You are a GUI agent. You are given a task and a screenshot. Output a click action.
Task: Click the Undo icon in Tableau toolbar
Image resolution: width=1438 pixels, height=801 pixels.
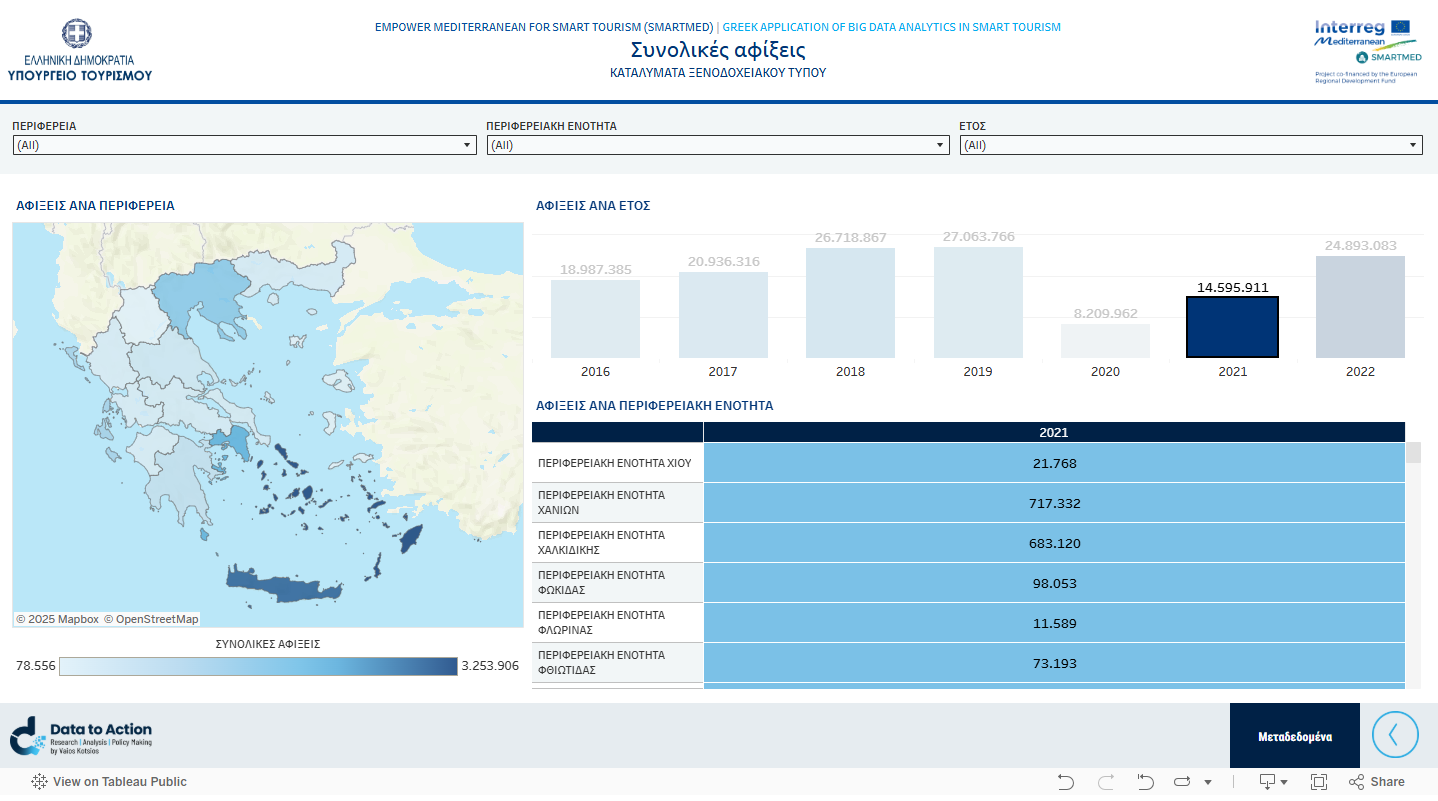point(1066,782)
